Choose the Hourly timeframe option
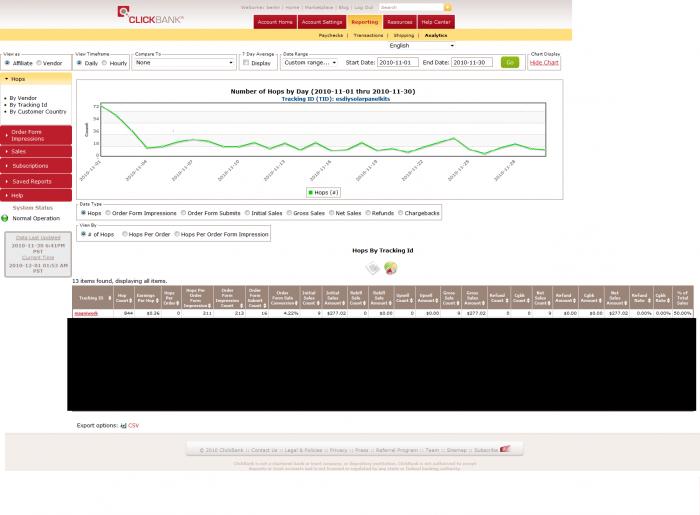 104,63
